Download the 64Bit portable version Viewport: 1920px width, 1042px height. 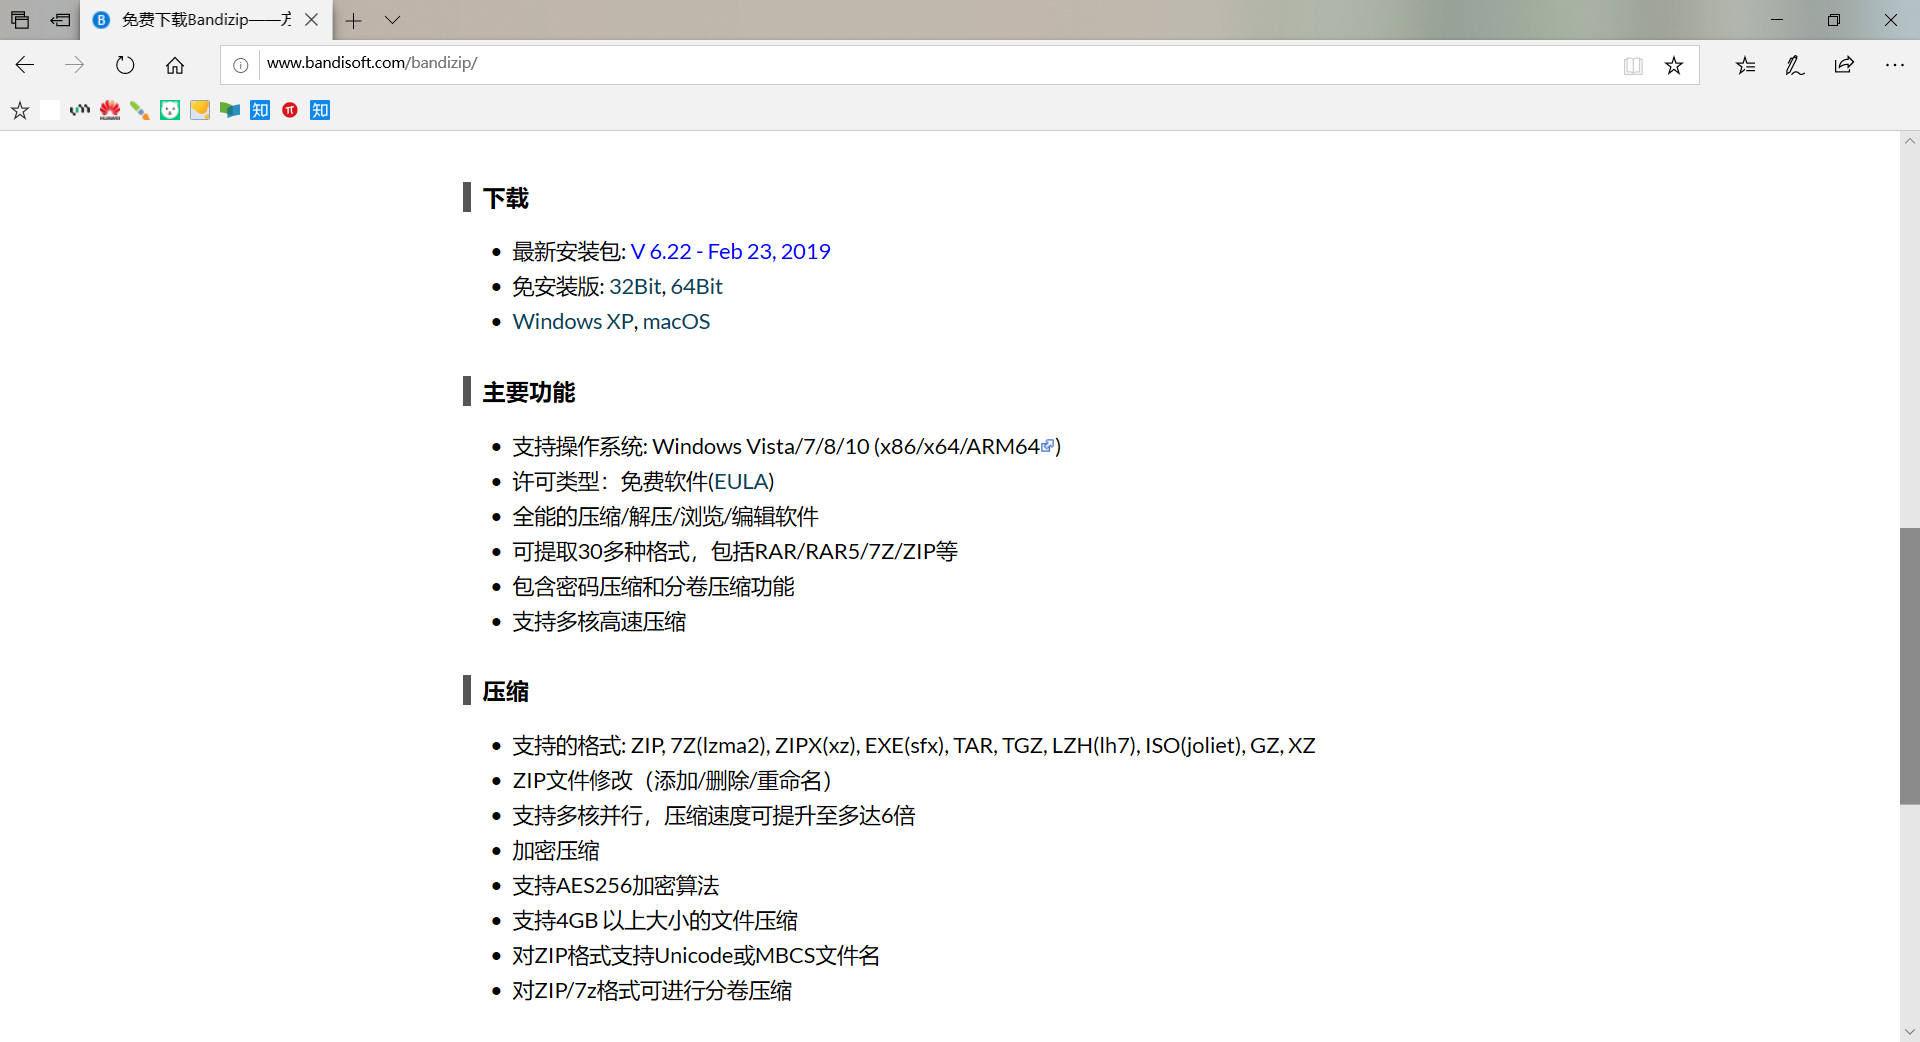pyautogui.click(x=696, y=287)
